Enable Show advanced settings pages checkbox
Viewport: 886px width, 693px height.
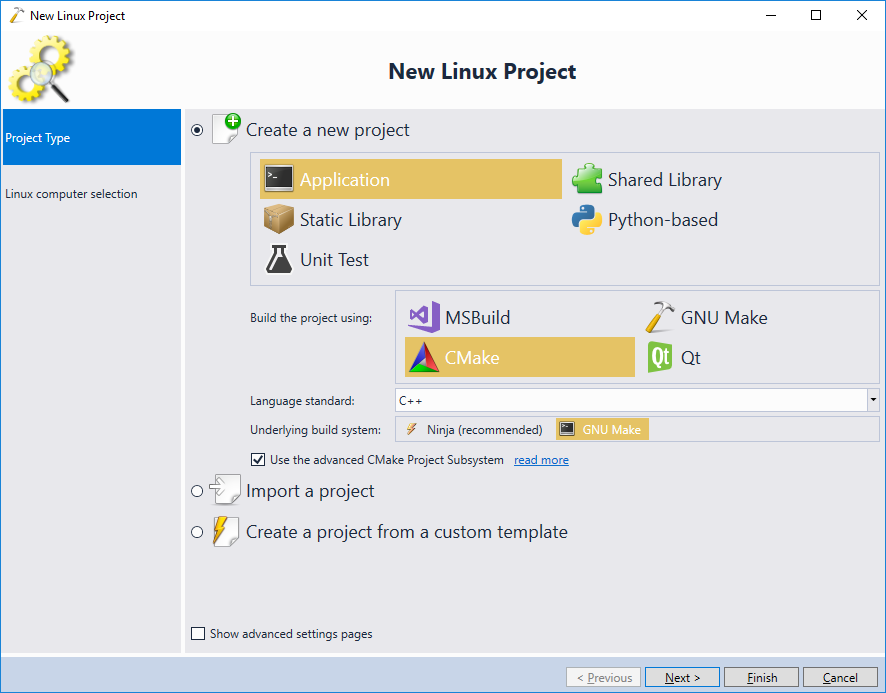coord(198,634)
